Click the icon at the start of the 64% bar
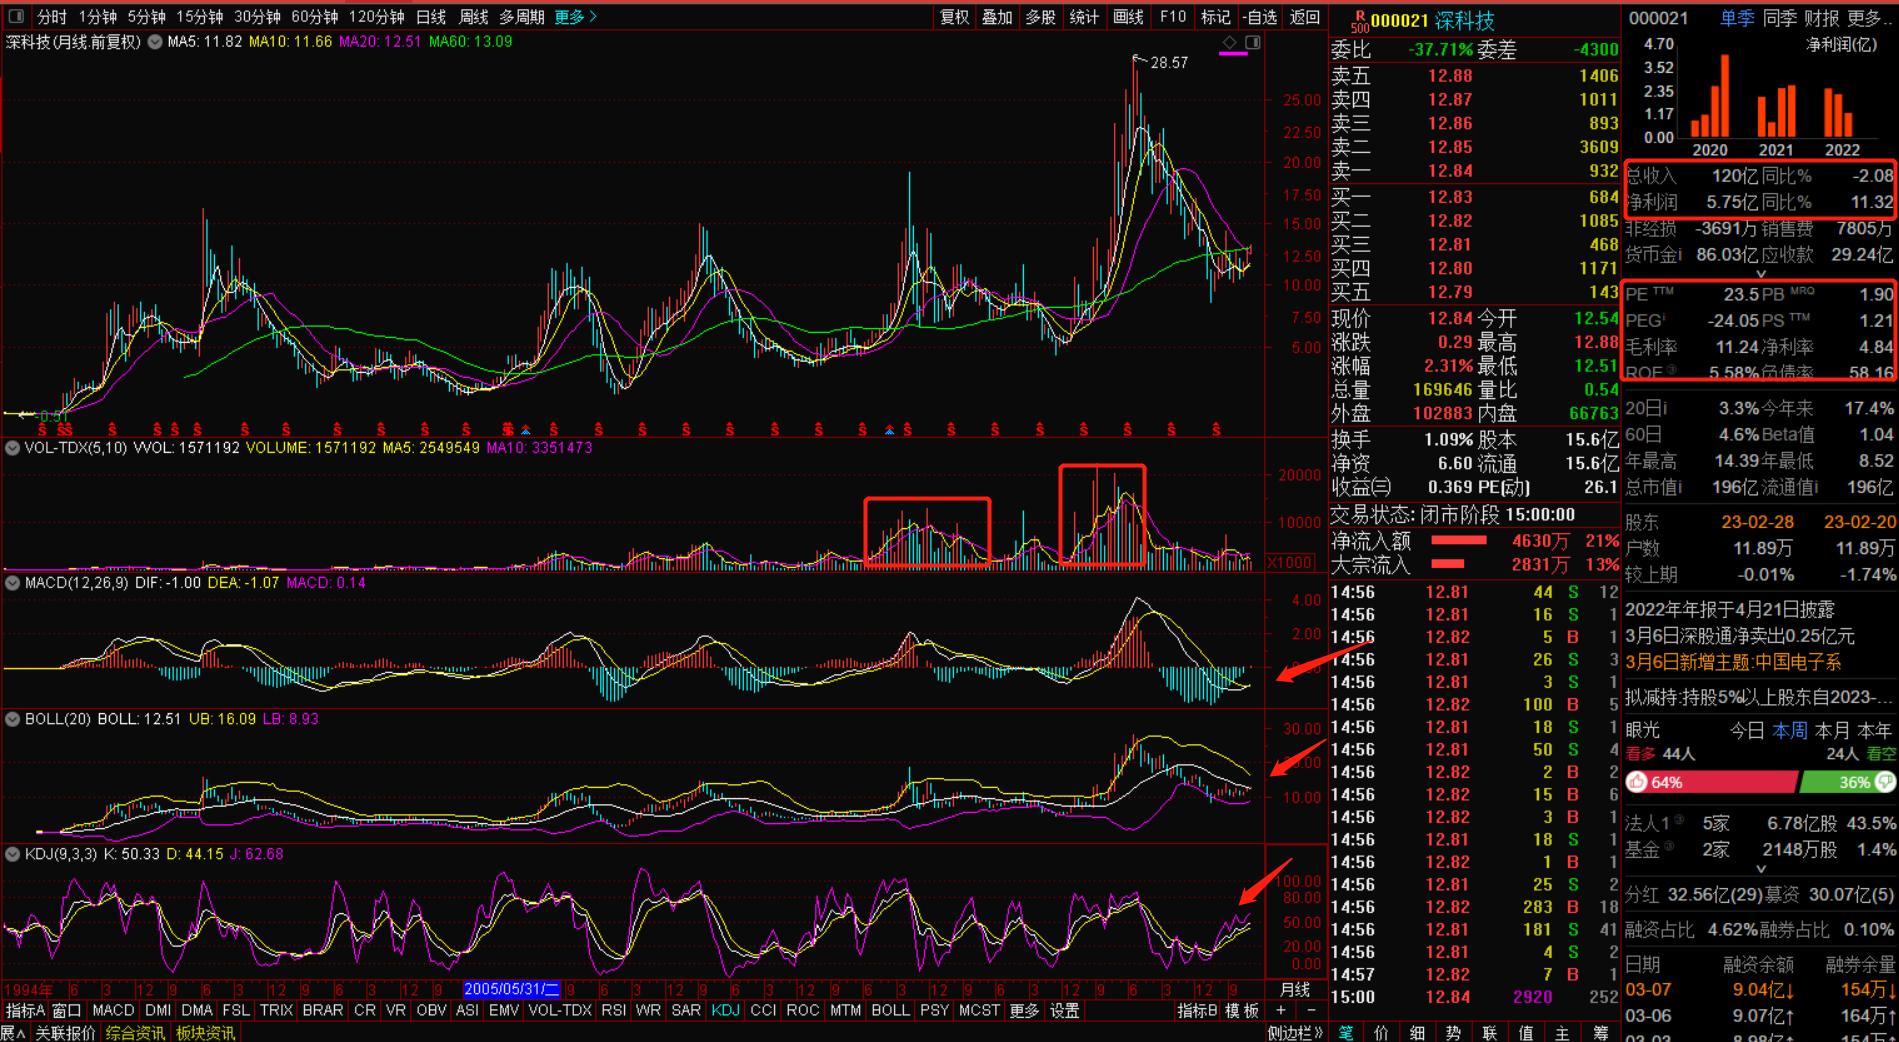The height and width of the screenshot is (1042, 1899). pyautogui.click(x=1637, y=782)
